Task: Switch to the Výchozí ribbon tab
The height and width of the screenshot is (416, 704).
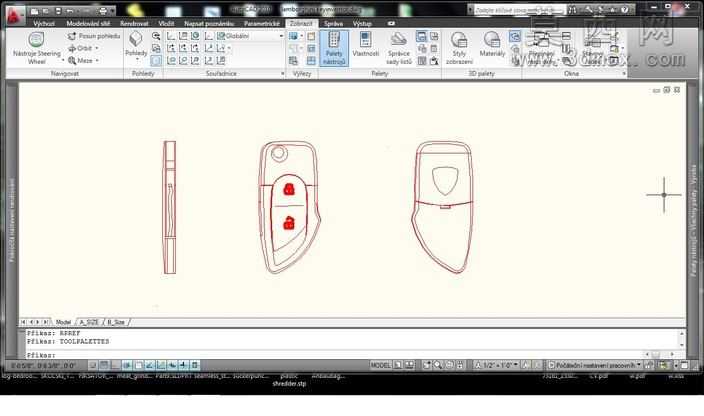Action: pos(44,23)
